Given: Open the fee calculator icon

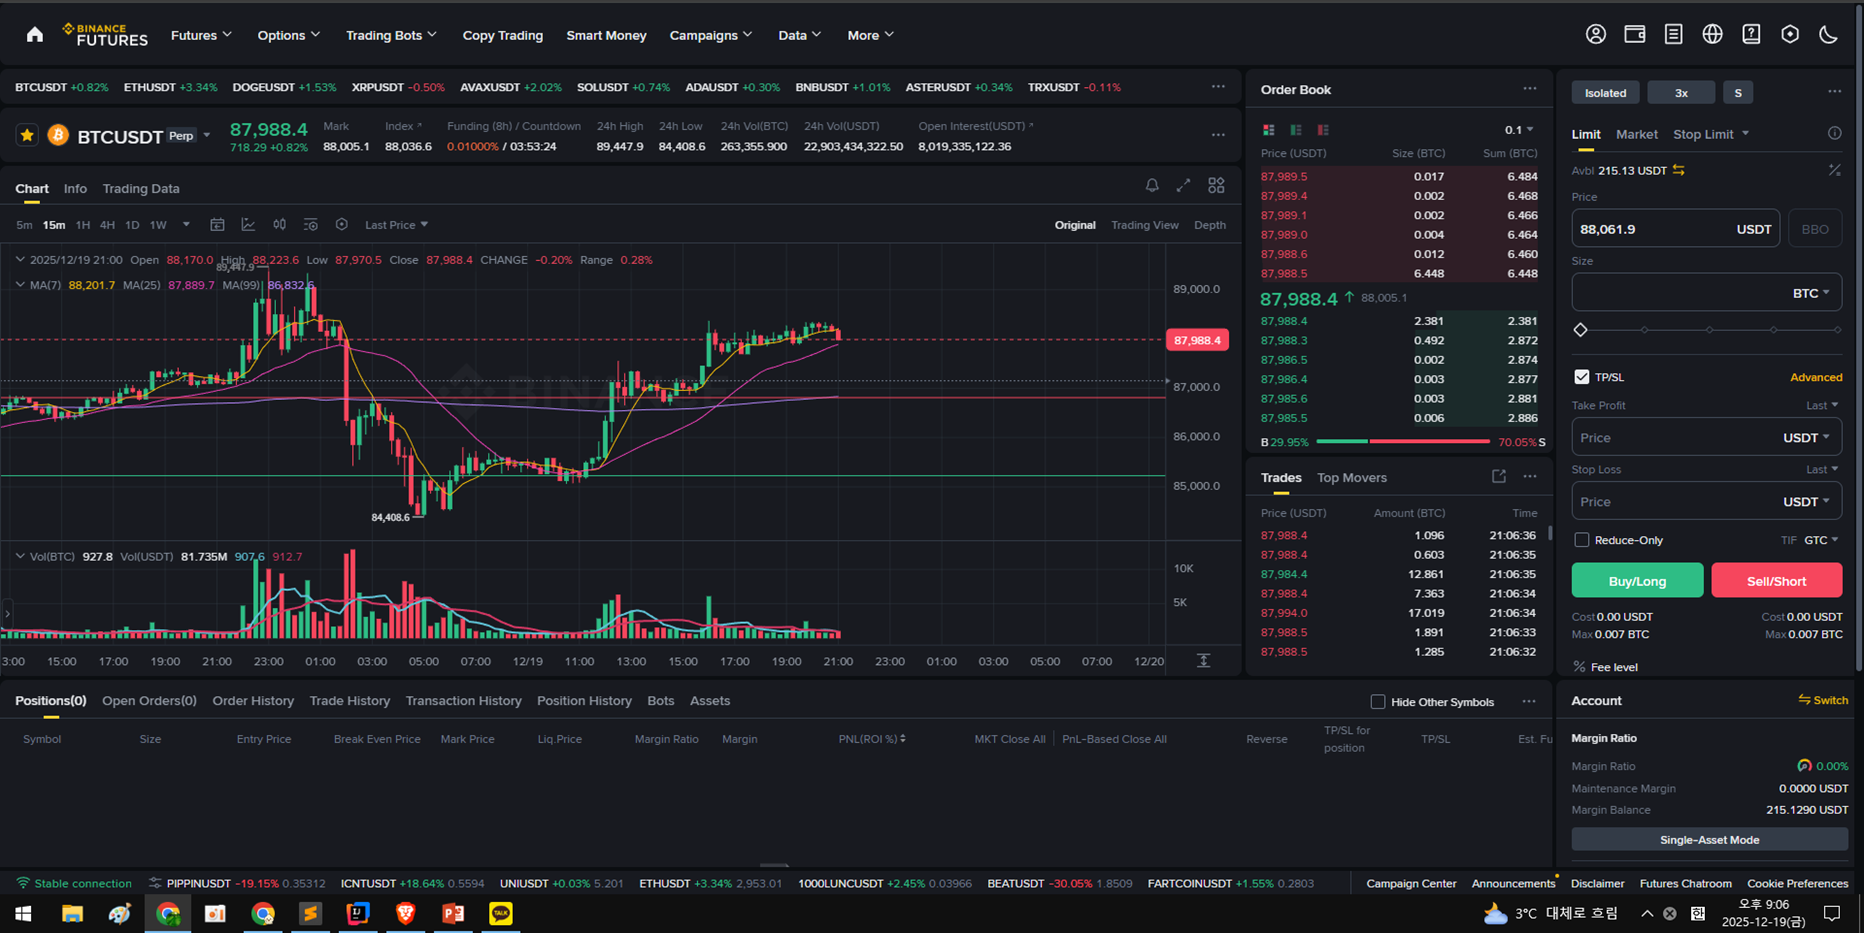Looking at the screenshot, I should coord(1834,170).
